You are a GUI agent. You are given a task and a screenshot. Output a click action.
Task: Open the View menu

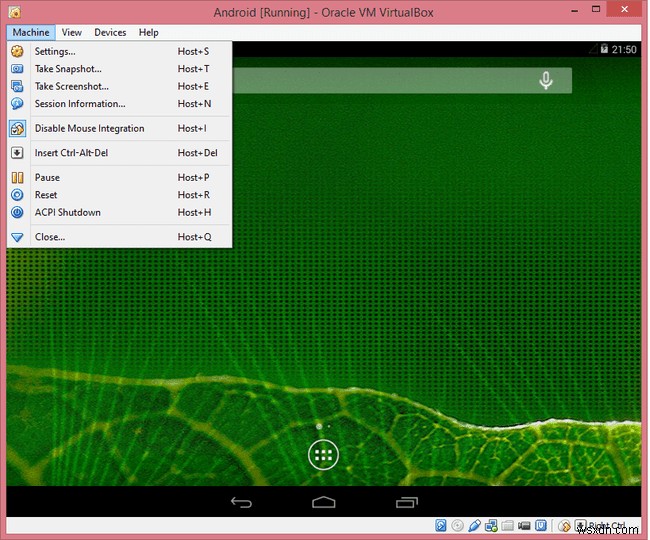72,32
